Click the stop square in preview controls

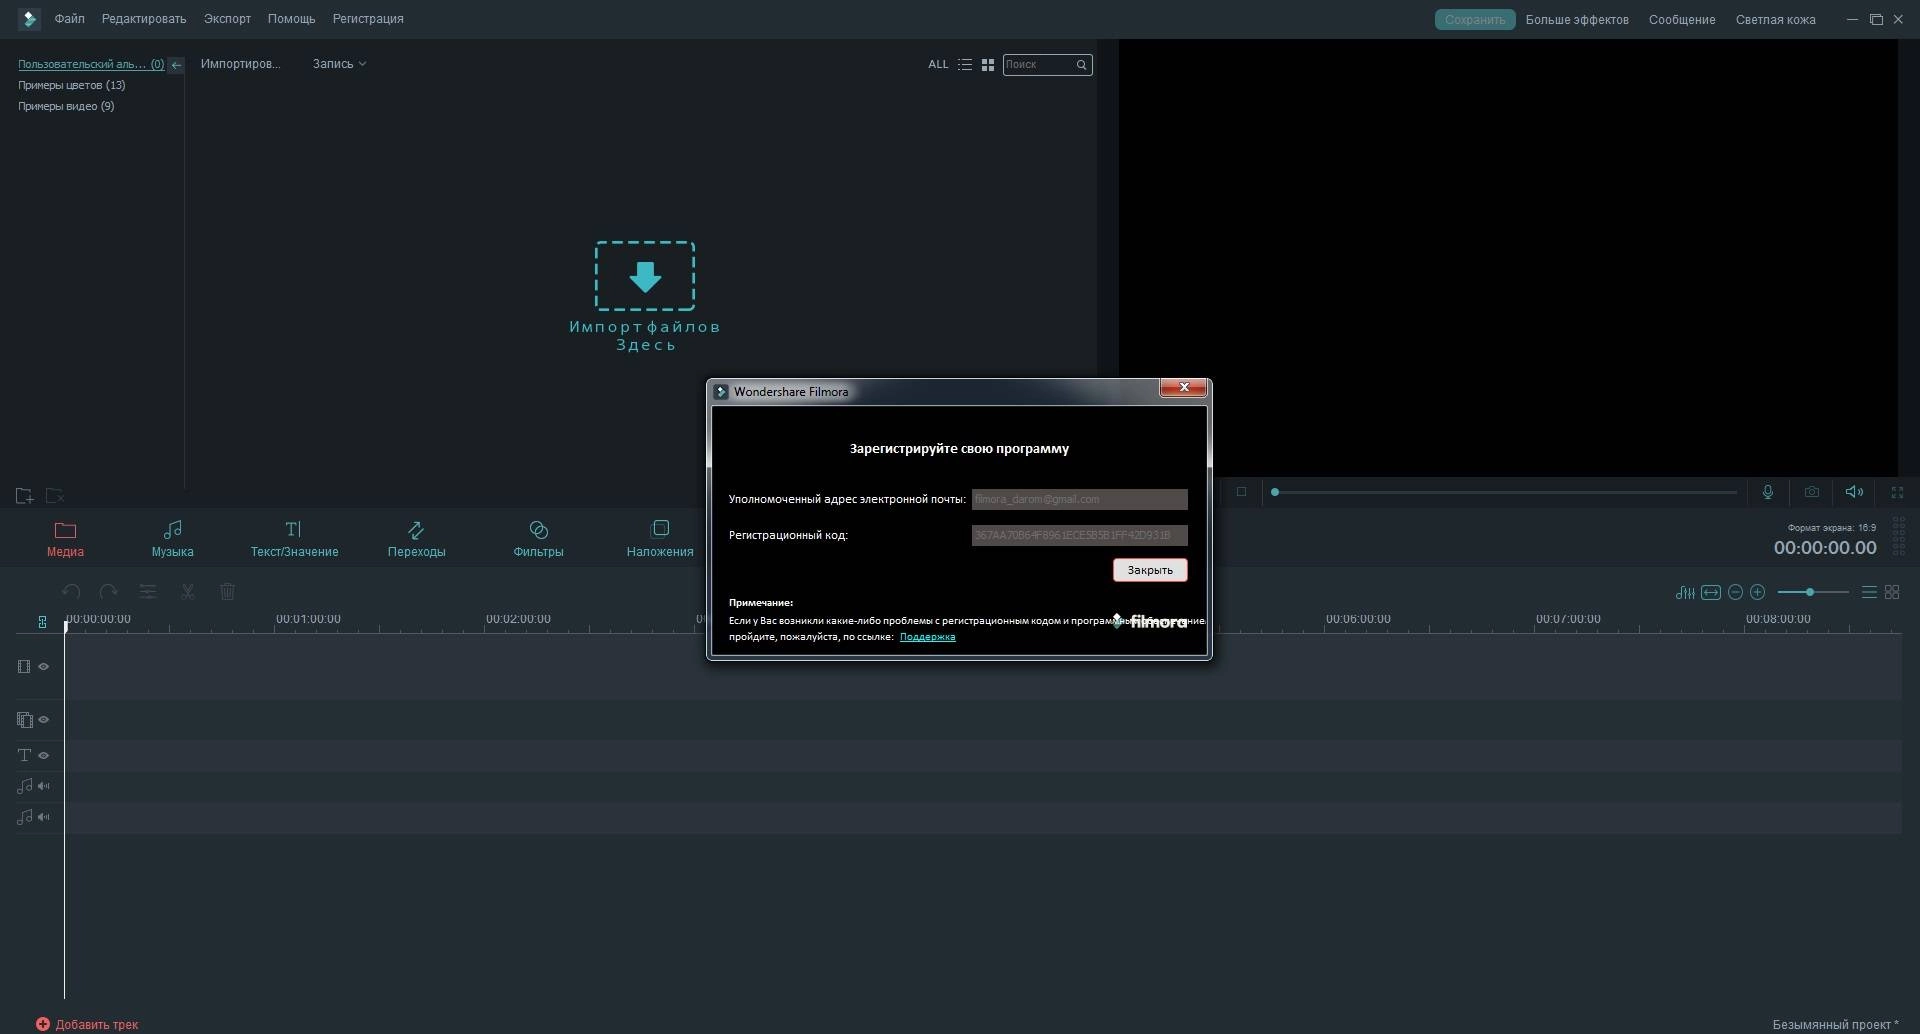click(x=1241, y=492)
